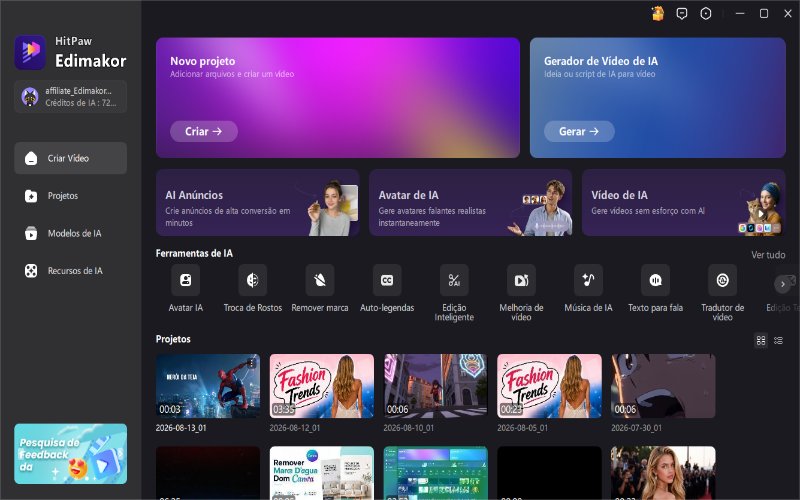Click Ver tudo link
Screen dimensions: 800x500
tap(768, 255)
